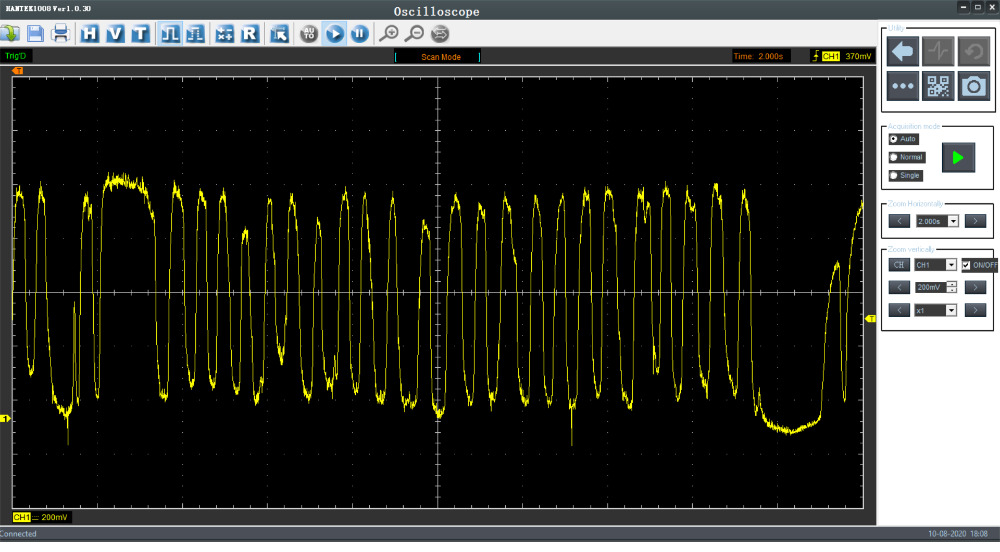This screenshot has height=552, width=1000.
Task: Select the dotted square-wave display icon
Action: (x=196, y=33)
